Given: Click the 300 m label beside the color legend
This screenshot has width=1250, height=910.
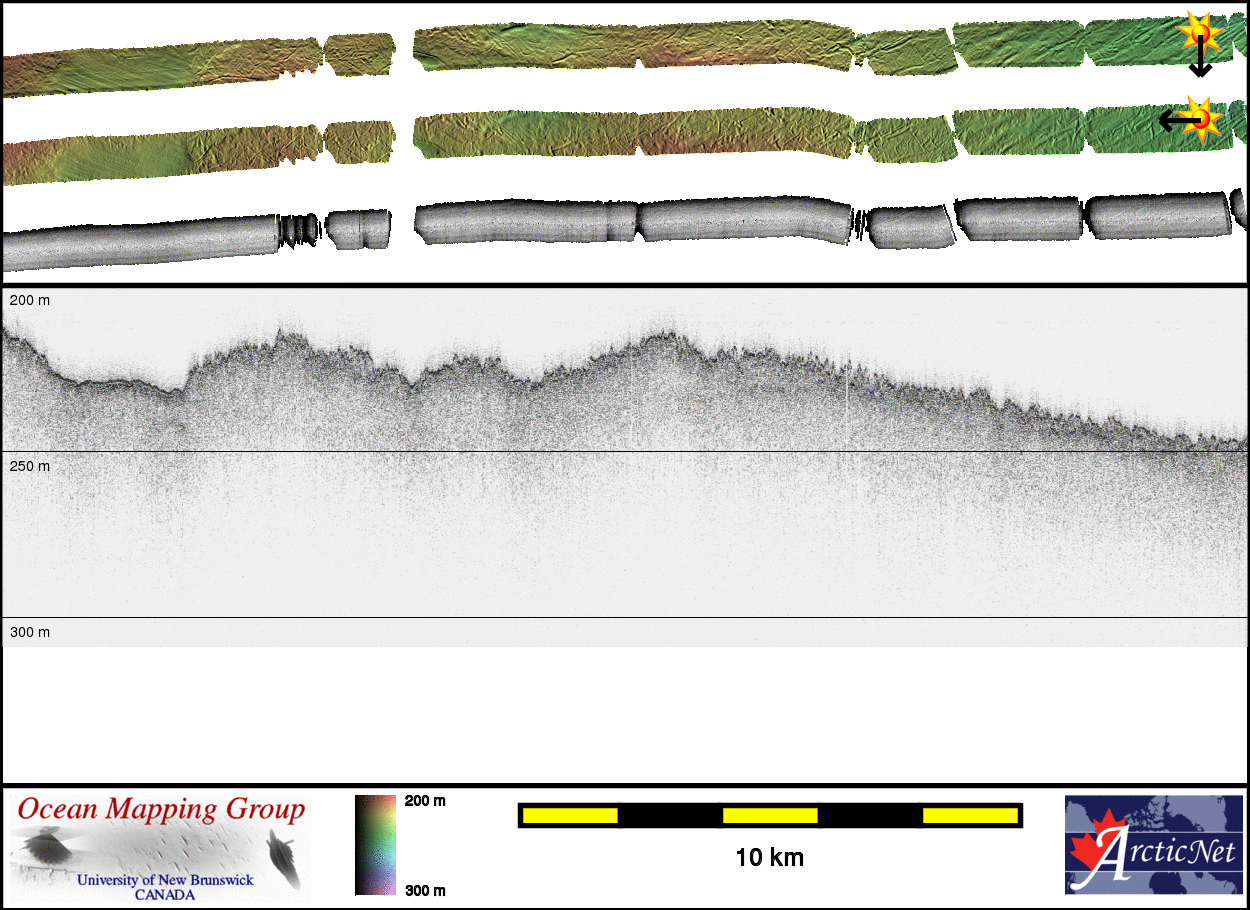Looking at the screenshot, I should 425,890.
